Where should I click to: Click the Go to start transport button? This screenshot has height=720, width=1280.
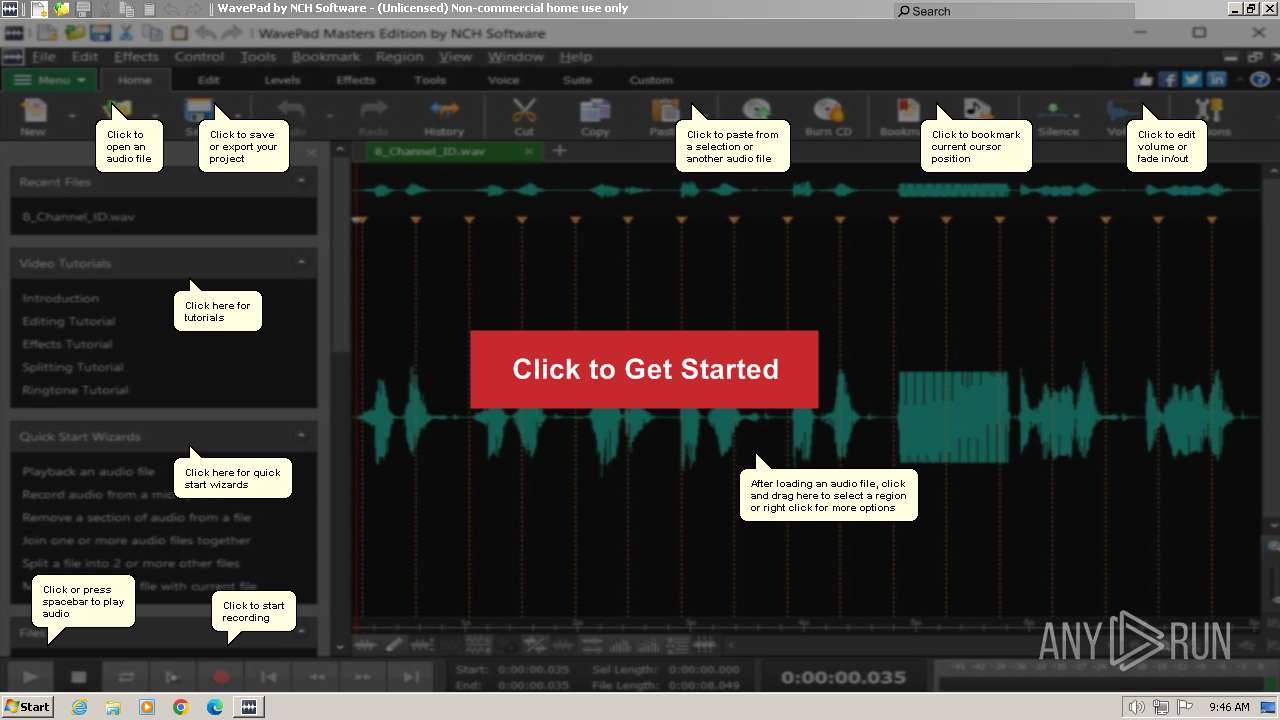click(x=268, y=677)
